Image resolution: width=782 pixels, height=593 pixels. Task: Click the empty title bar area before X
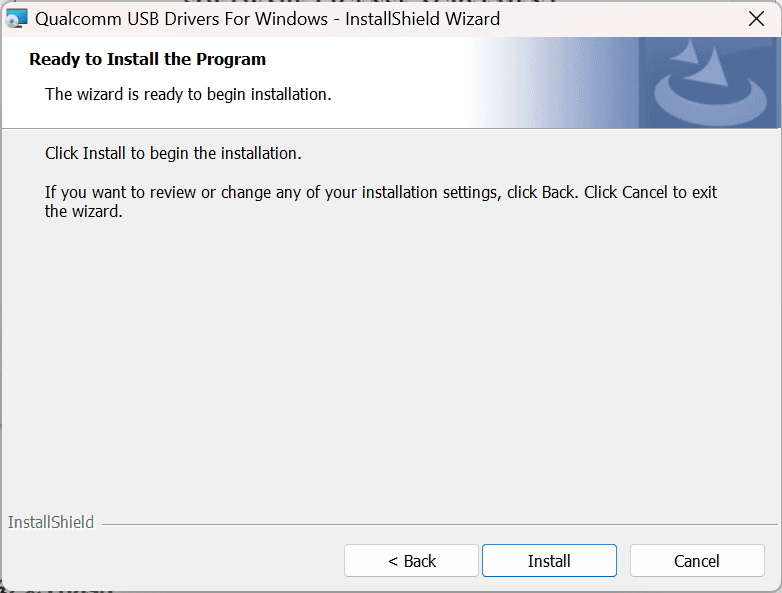click(x=618, y=19)
